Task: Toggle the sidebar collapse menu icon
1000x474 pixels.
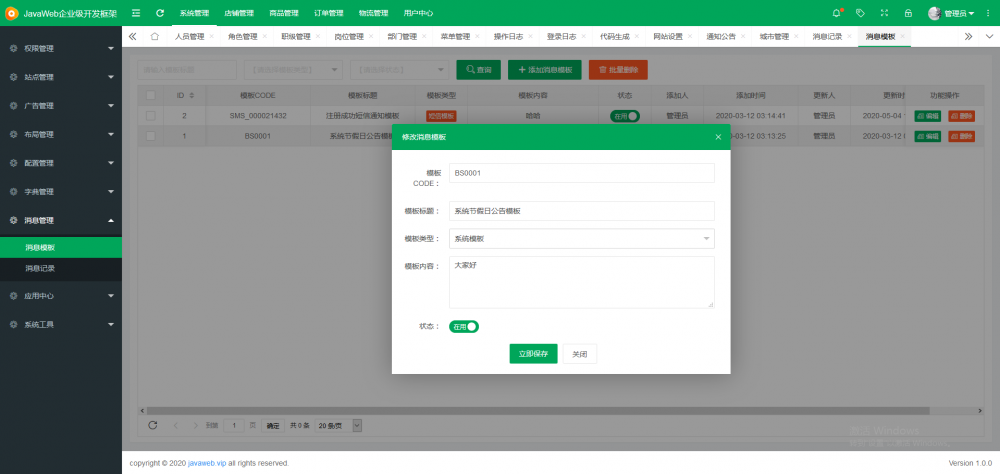Action: point(136,13)
